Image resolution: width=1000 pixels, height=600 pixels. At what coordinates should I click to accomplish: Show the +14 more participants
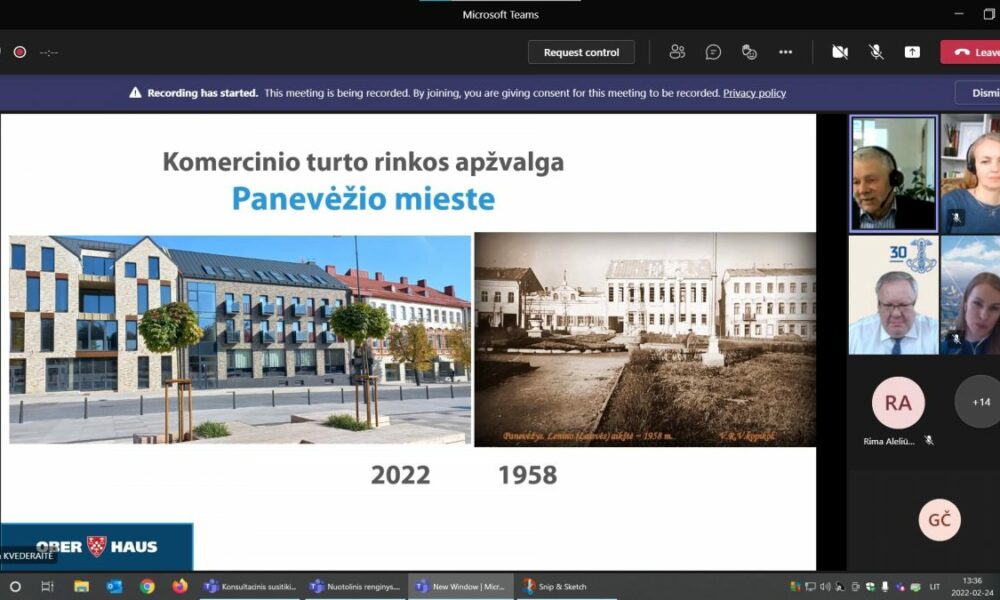point(981,402)
